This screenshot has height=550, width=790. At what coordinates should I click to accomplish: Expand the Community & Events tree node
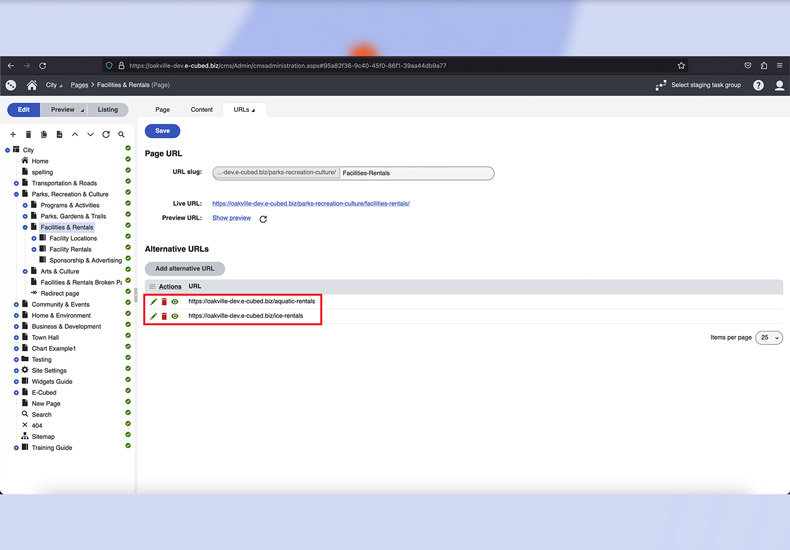[16, 304]
